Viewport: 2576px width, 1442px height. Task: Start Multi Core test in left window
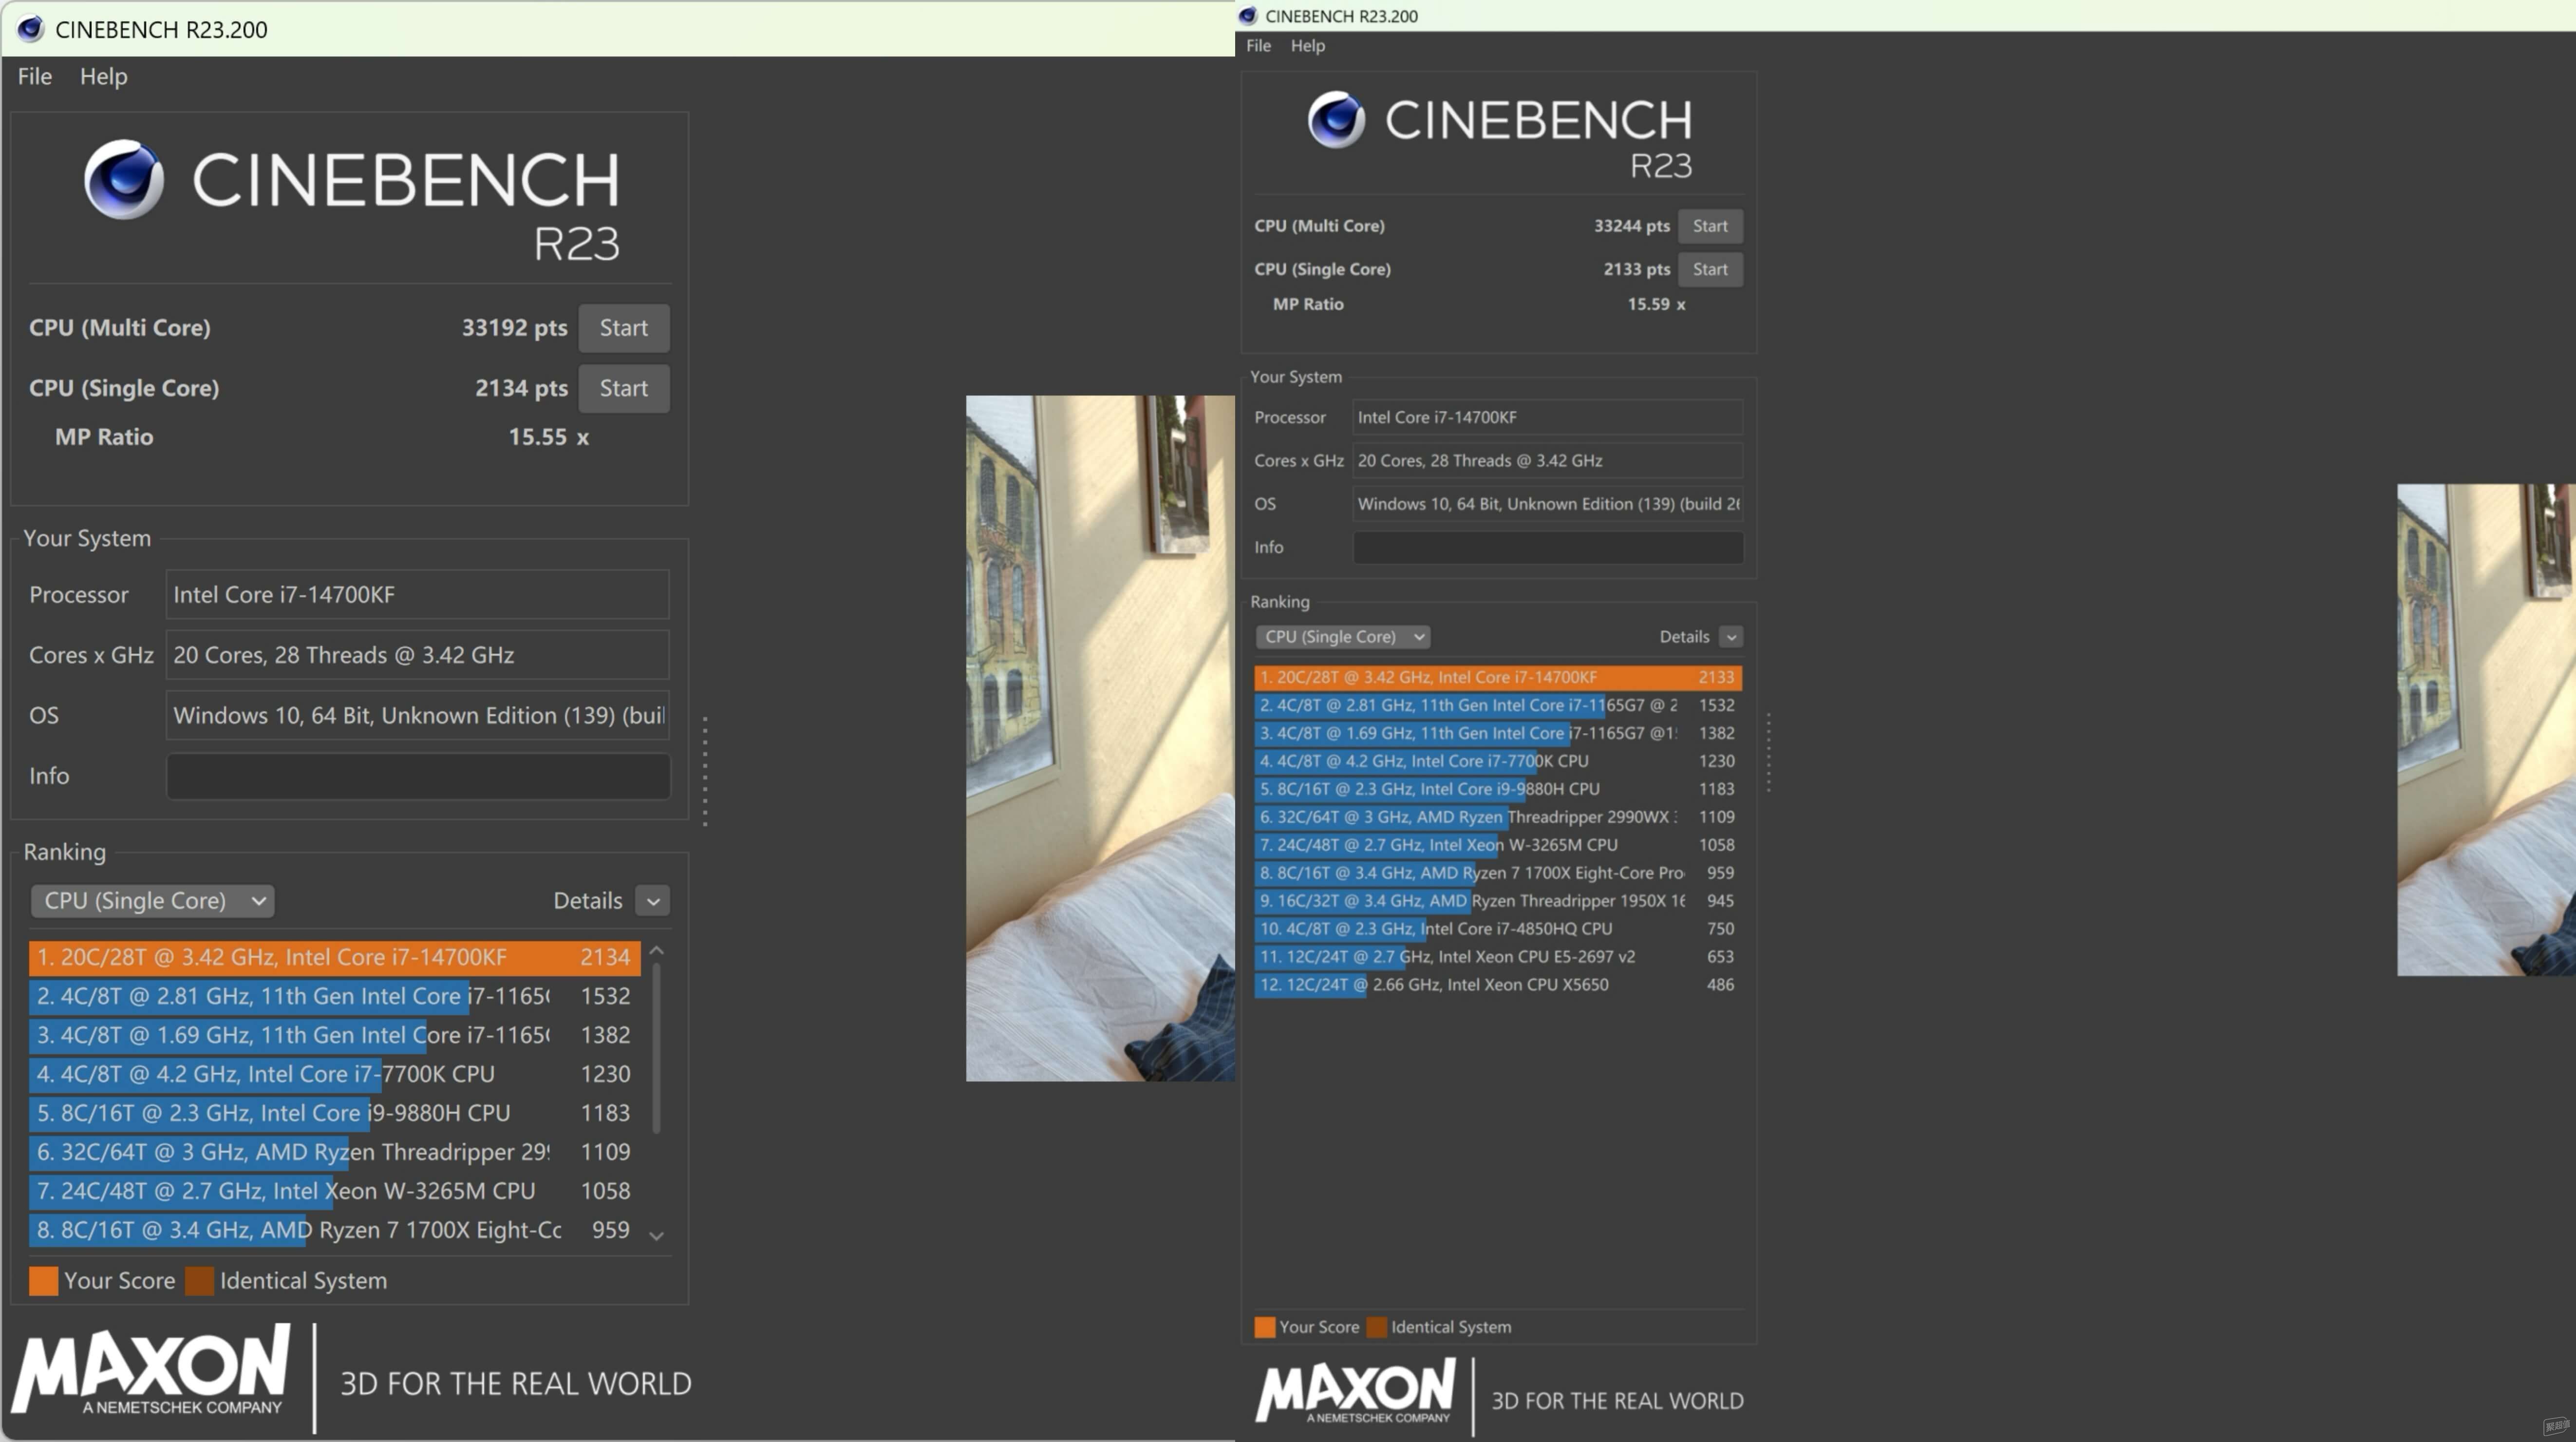(x=623, y=328)
